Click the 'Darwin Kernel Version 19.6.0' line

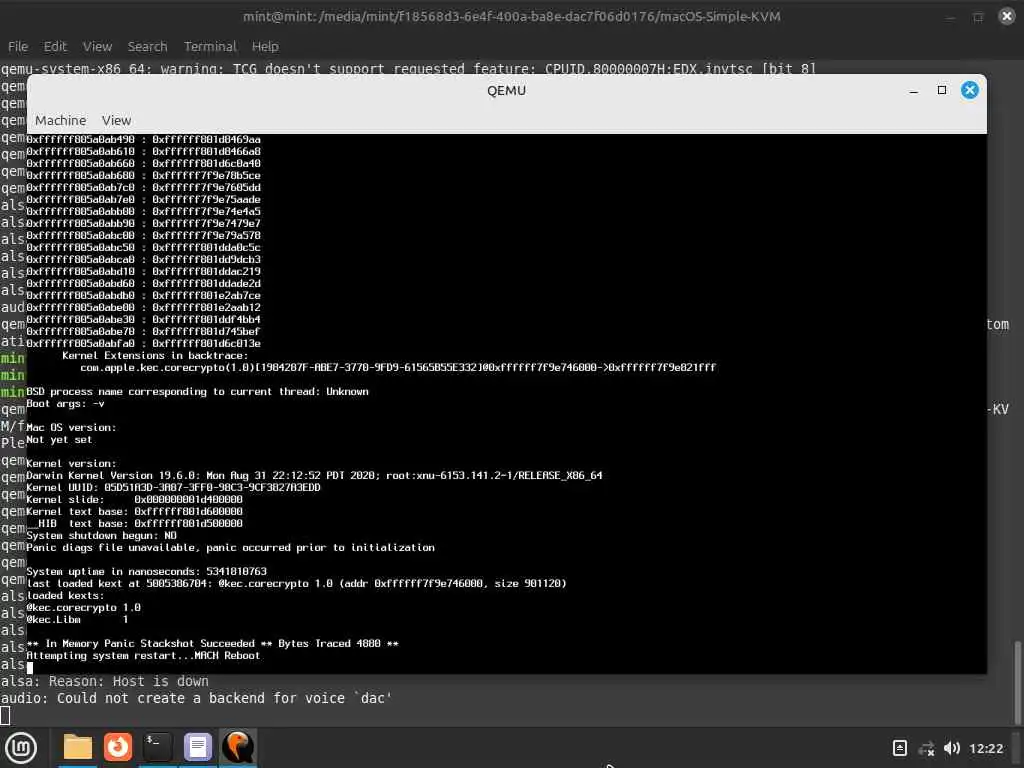(314, 475)
